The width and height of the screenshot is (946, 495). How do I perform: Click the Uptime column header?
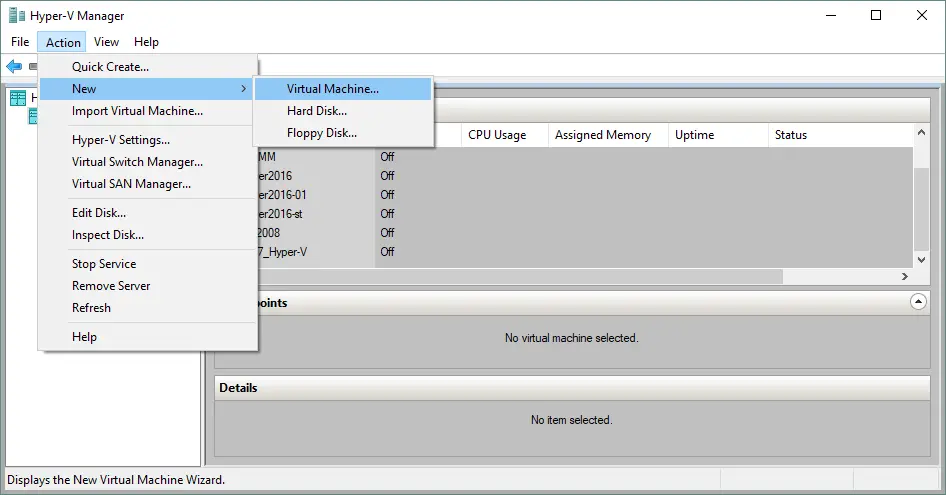point(694,135)
